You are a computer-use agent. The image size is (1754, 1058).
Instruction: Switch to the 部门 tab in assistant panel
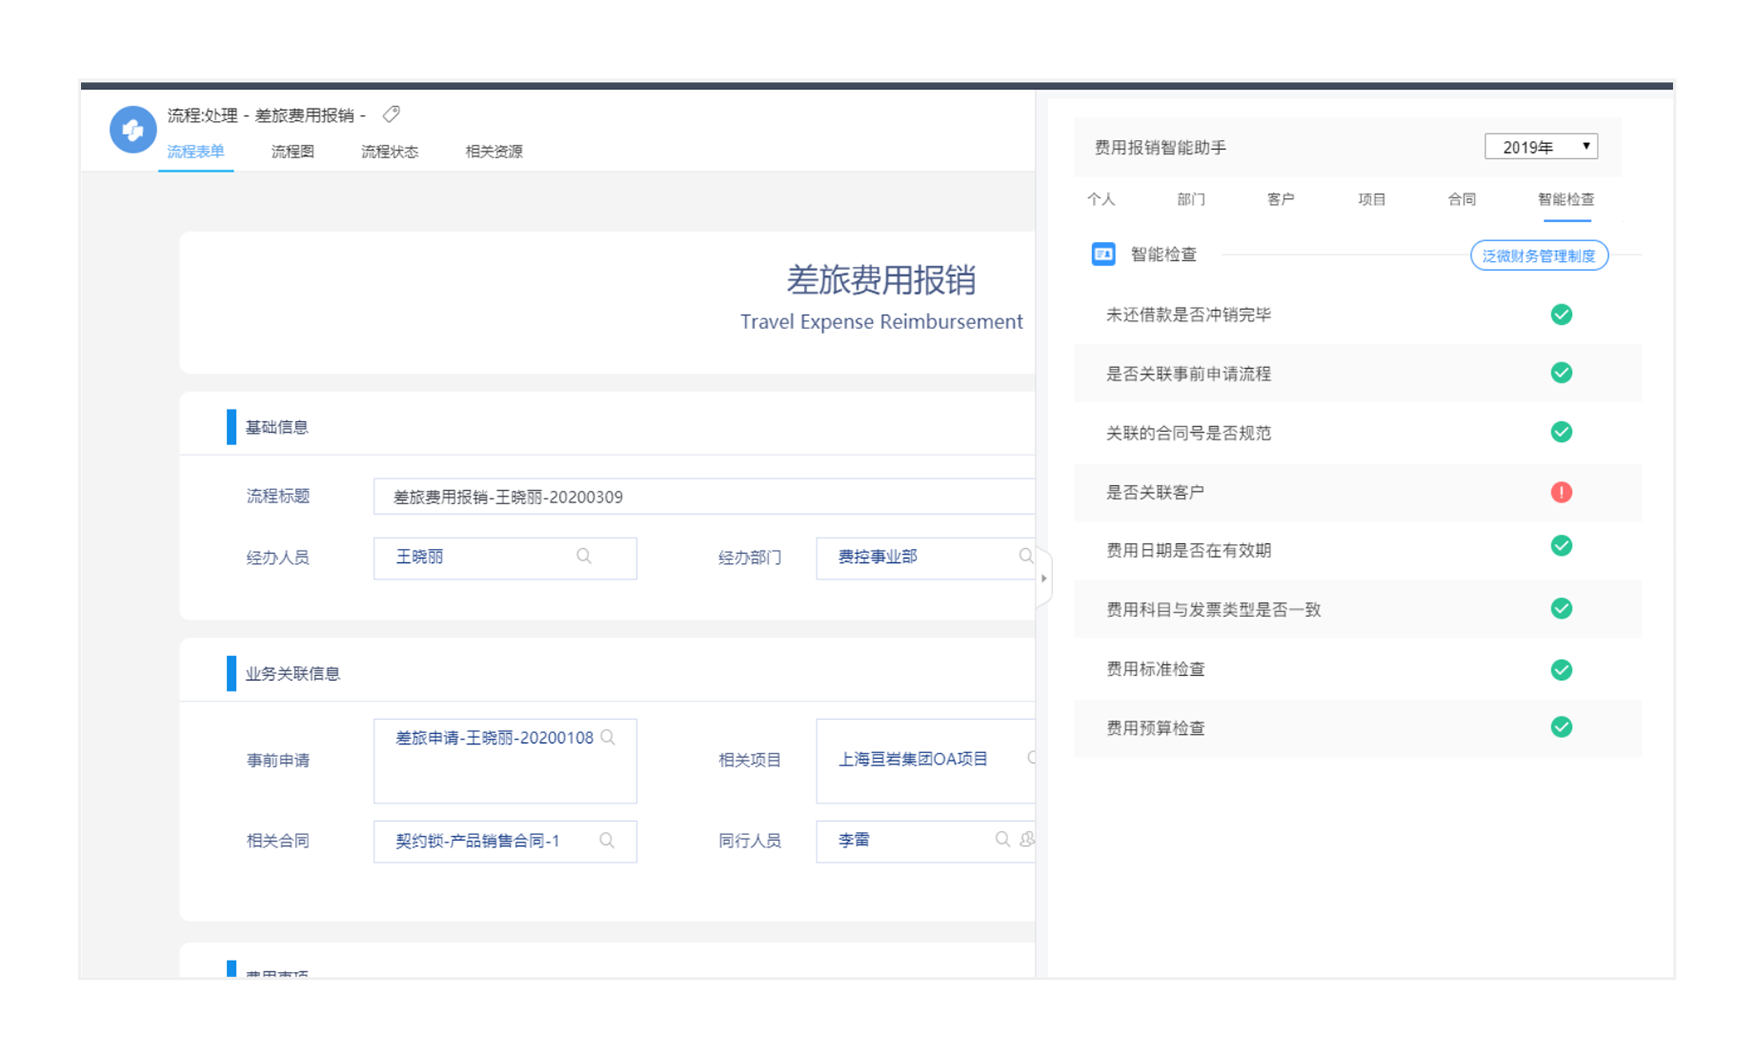(x=1190, y=200)
